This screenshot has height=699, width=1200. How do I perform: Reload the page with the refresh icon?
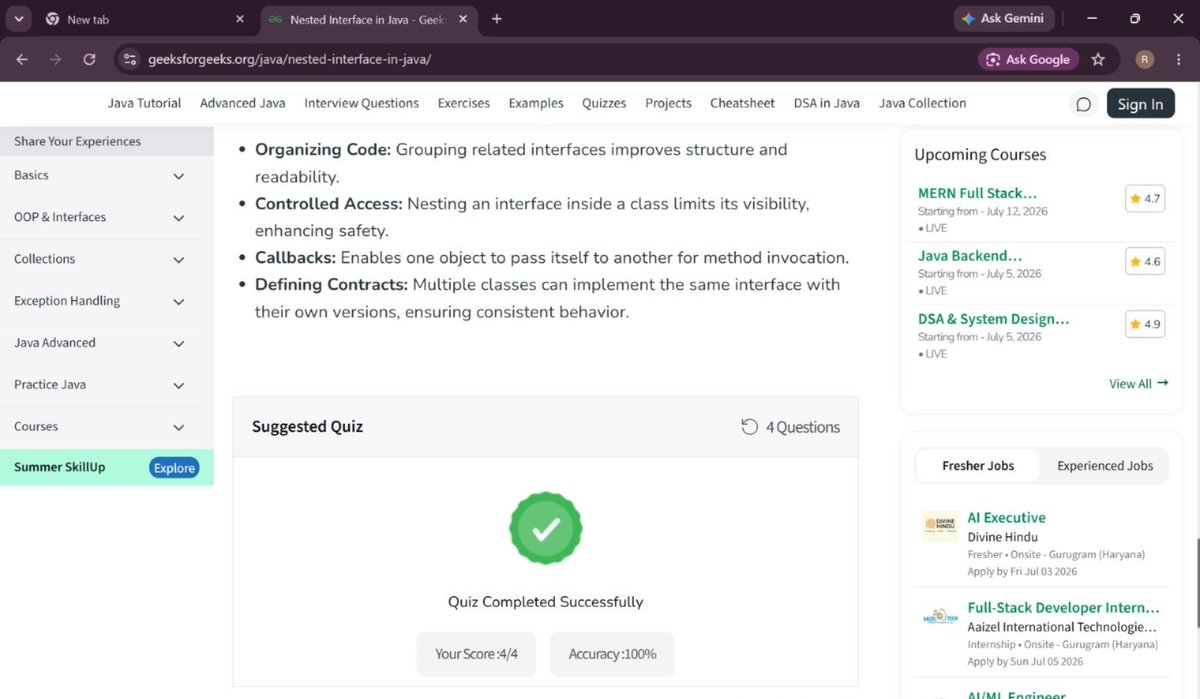tap(89, 59)
